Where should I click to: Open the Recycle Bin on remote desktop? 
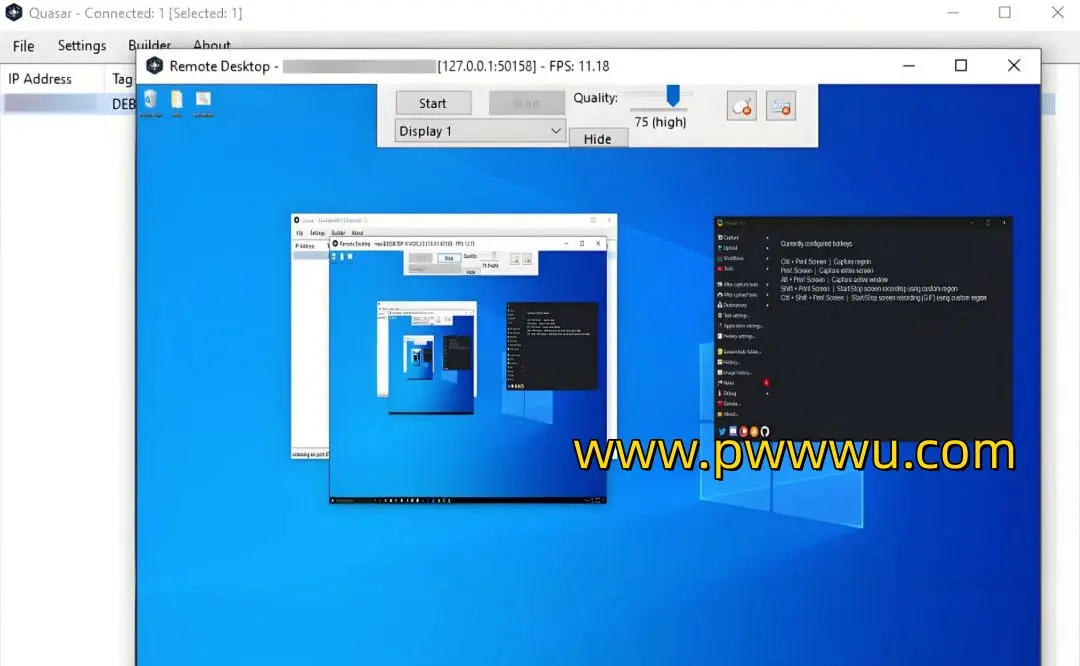point(151,101)
